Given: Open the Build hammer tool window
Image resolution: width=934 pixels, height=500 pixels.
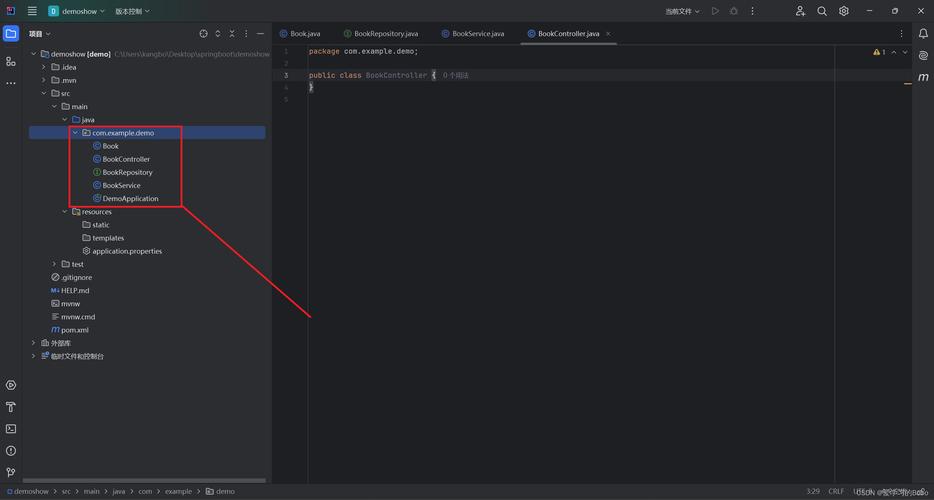Looking at the screenshot, I should (11, 407).
